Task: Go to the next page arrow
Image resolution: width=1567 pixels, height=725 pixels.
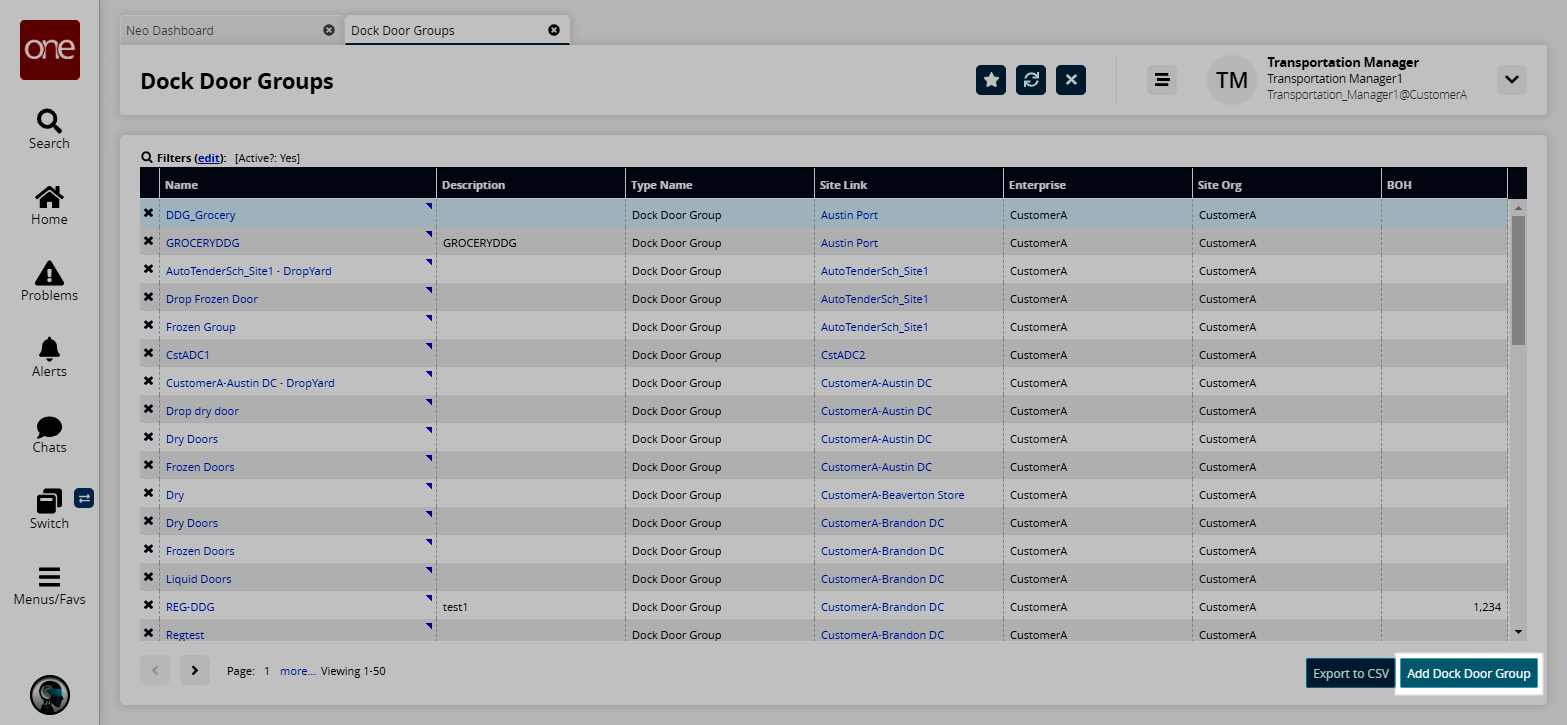Action: tap(195, 671)
